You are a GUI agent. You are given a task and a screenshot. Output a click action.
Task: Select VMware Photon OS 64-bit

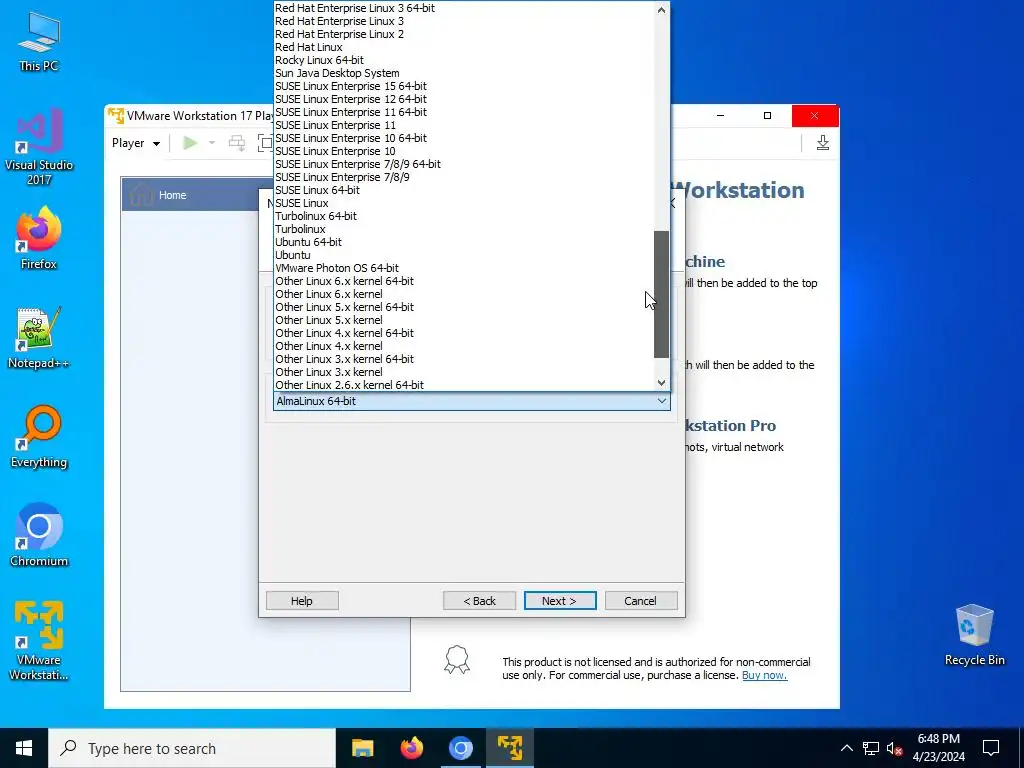coord(464,268)
